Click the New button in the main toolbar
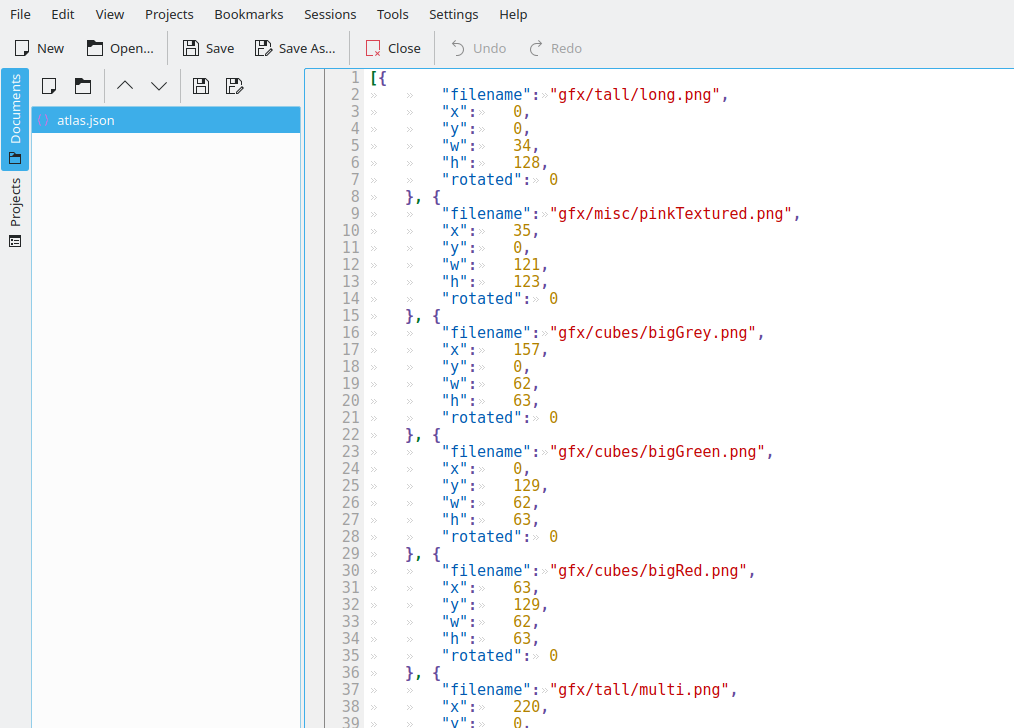Viewport: 1014px width, 728px height. pos(39,48)
